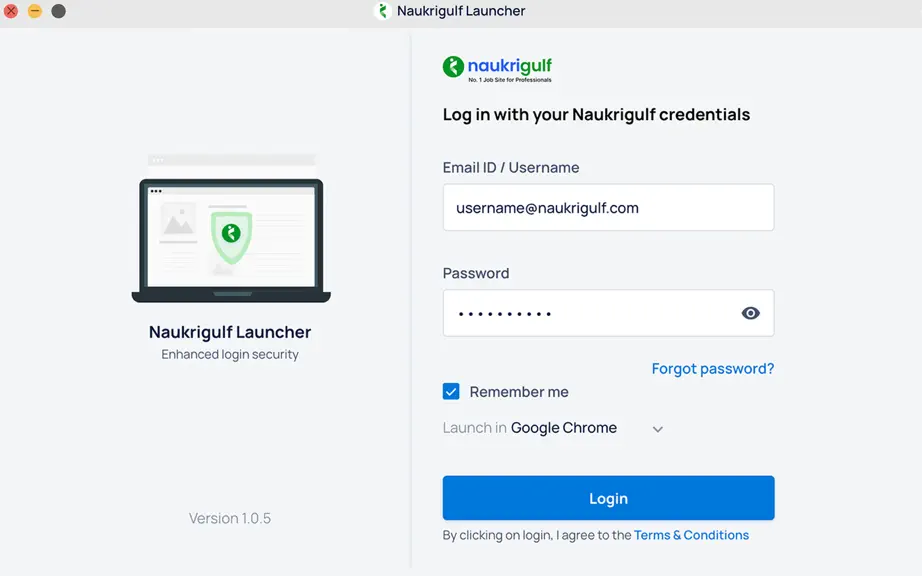This screenshot has height=576, width=922.
Task: Click the Launch in label of the dropdown
Action: pos(475,428)
